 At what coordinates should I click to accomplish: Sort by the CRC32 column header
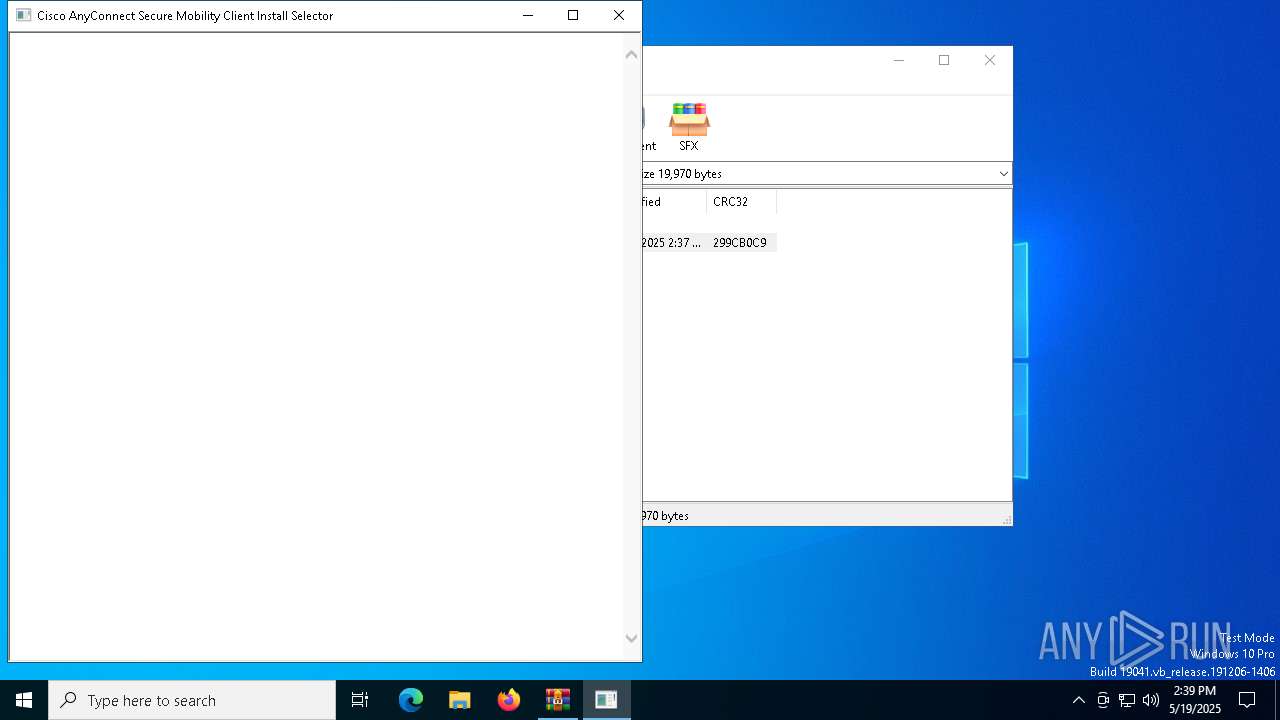(x=741, y=202)
